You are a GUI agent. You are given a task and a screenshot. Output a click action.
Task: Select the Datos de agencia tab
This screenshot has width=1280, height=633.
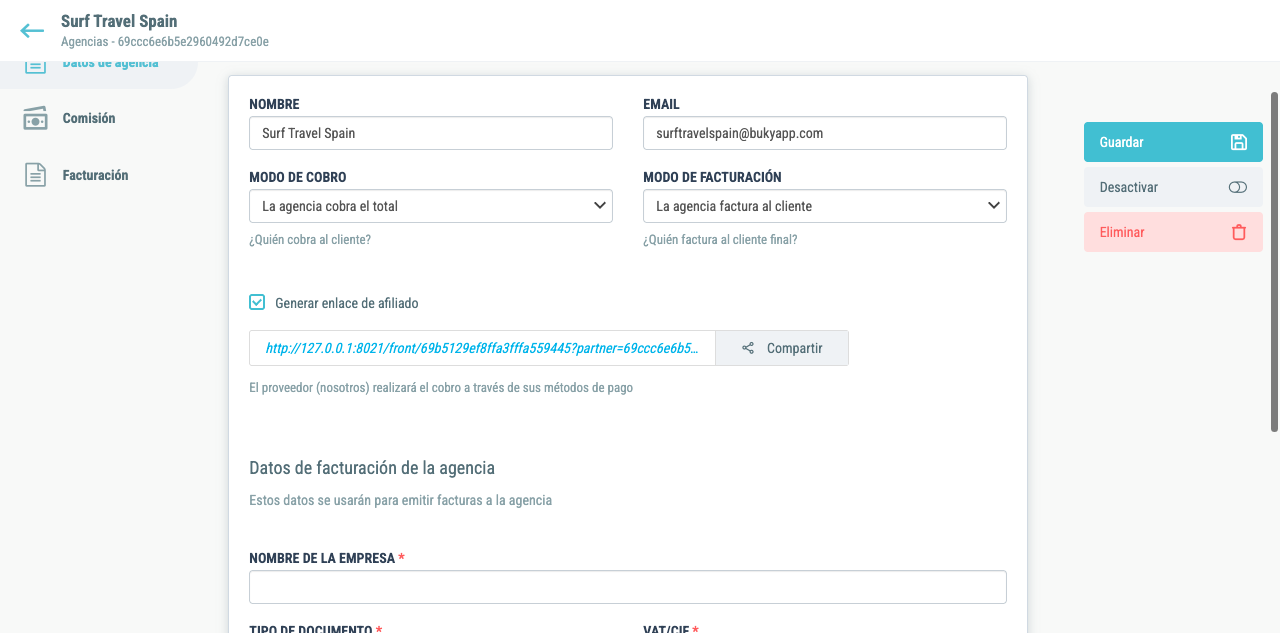100,68
